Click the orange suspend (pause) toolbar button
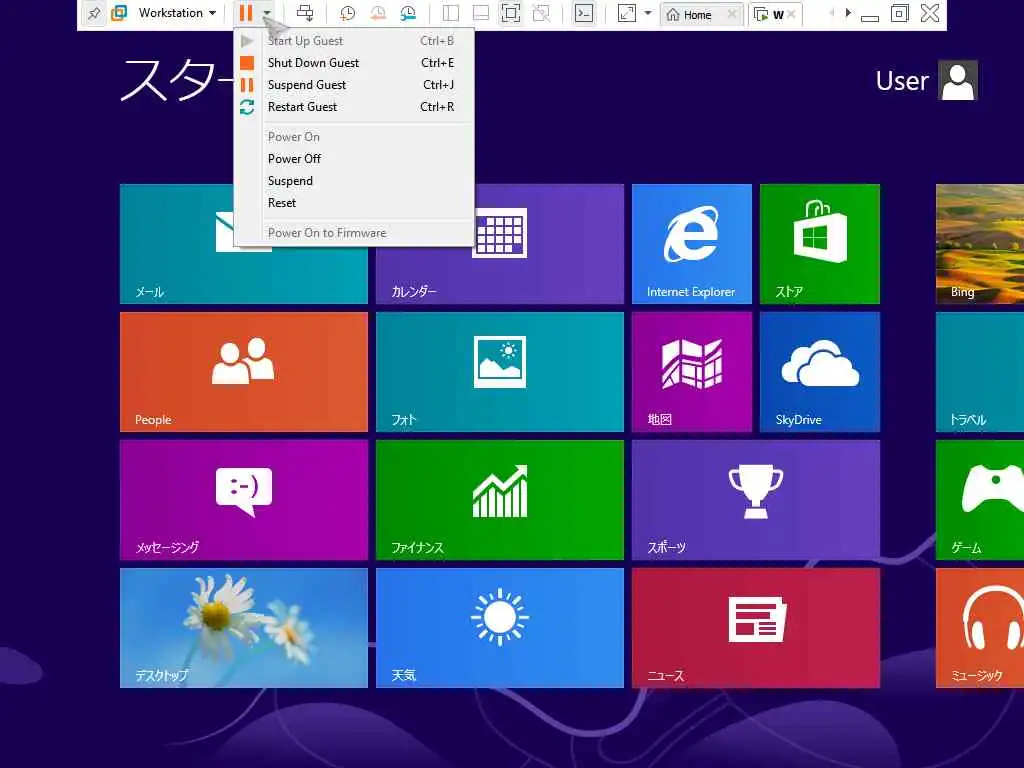Screen dimensions: 1024x768 [x=246, y=12]
